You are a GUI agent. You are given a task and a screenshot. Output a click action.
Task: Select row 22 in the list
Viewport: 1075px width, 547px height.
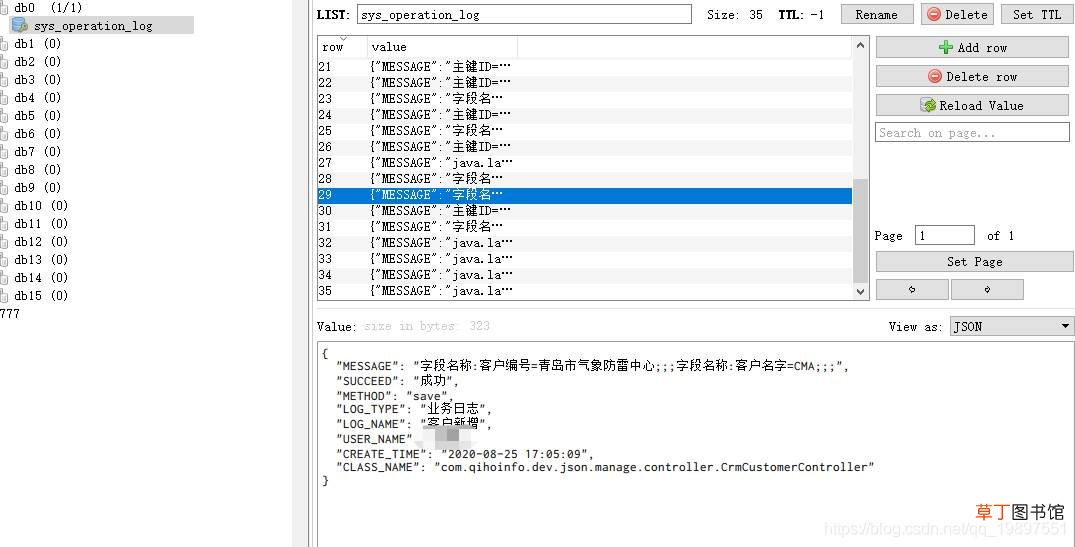(585, 82)
